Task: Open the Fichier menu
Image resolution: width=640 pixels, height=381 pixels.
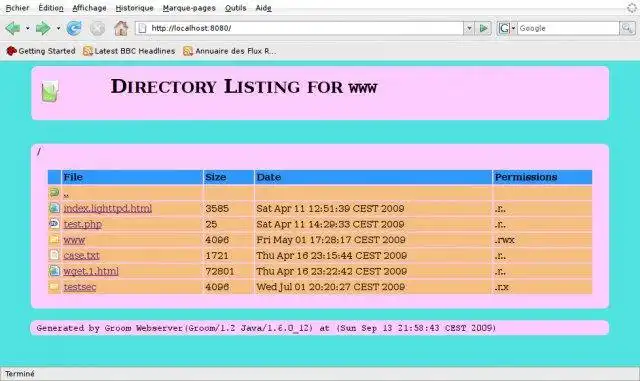Action: [17, 8]
